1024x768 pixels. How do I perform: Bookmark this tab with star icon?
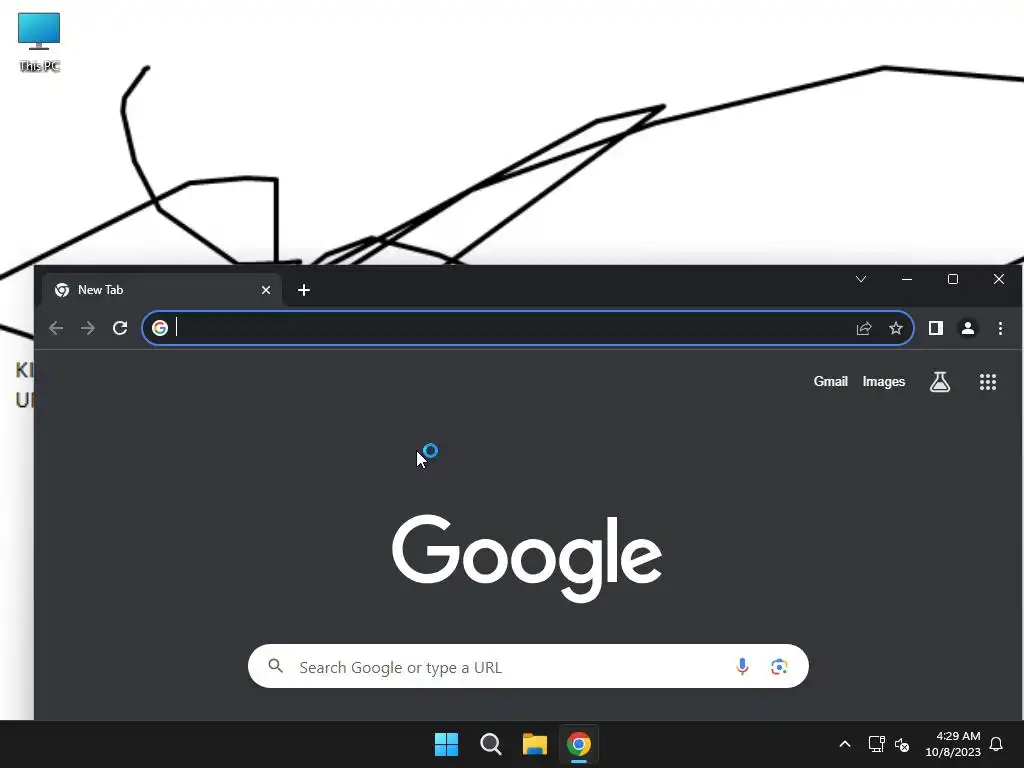pyautogui.click(x=896, y=328)
